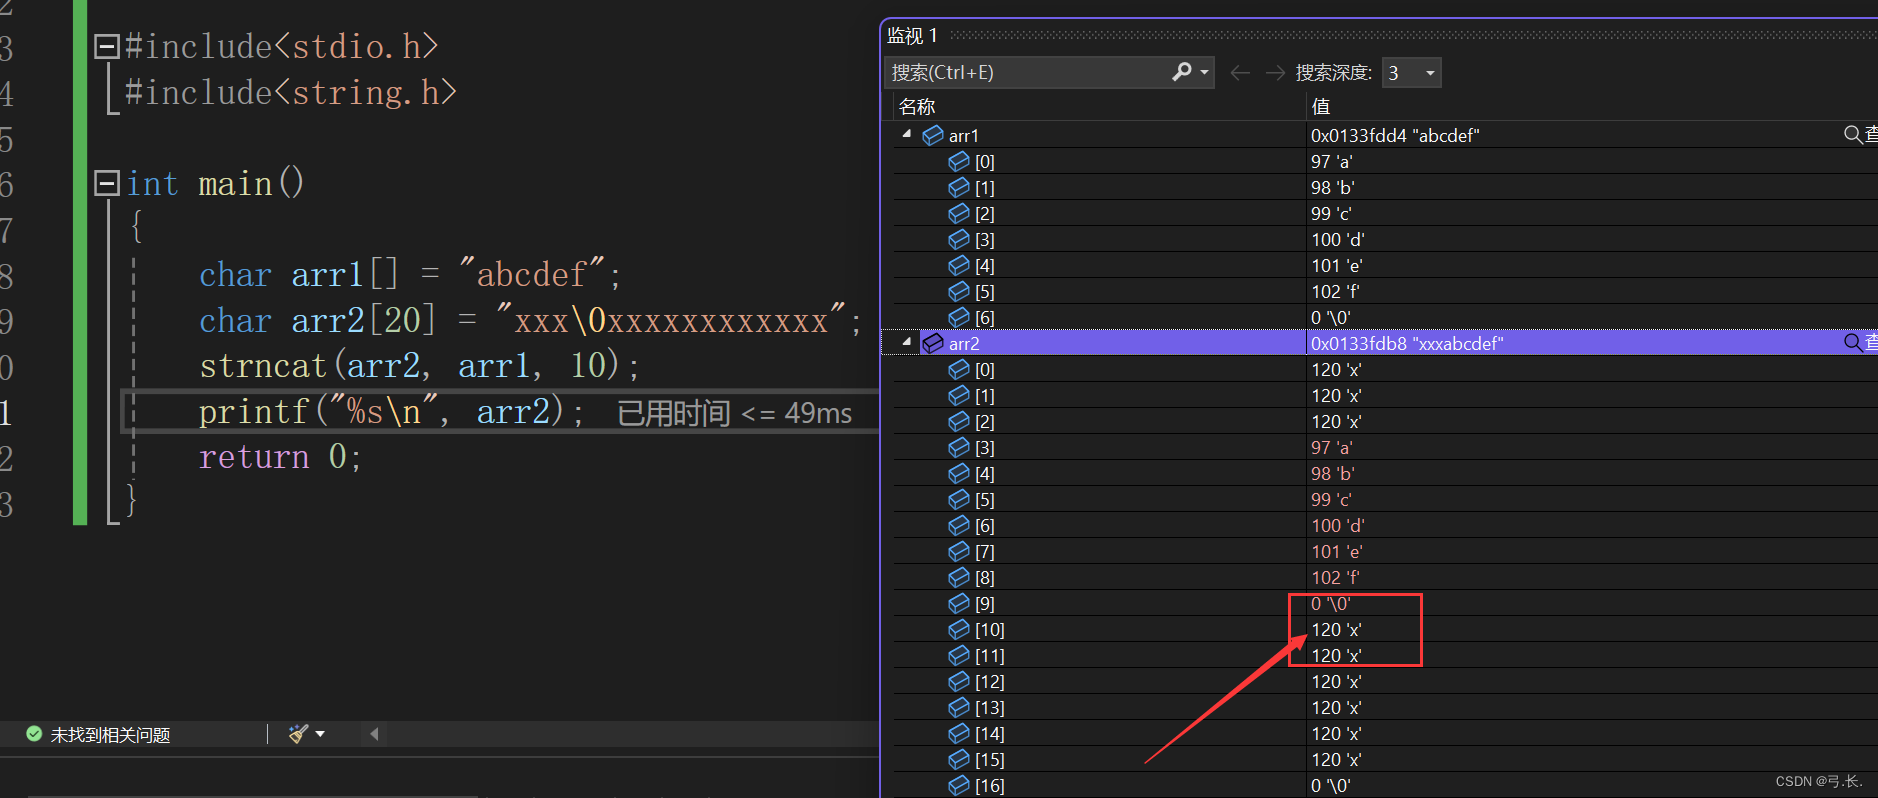This screenshot has width=1878, height=798.
Task: Select the 监视 1 panel title
Action: [912, 36]
